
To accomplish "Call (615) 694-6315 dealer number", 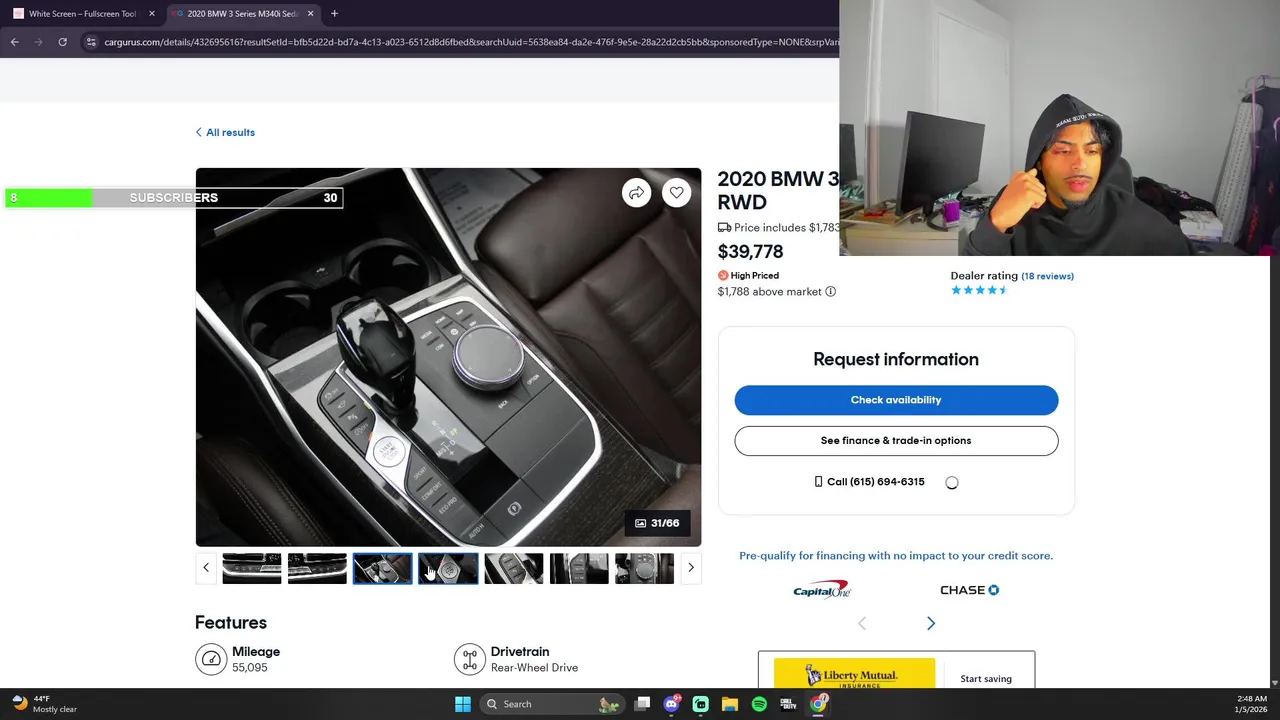I will coord(869,482).
